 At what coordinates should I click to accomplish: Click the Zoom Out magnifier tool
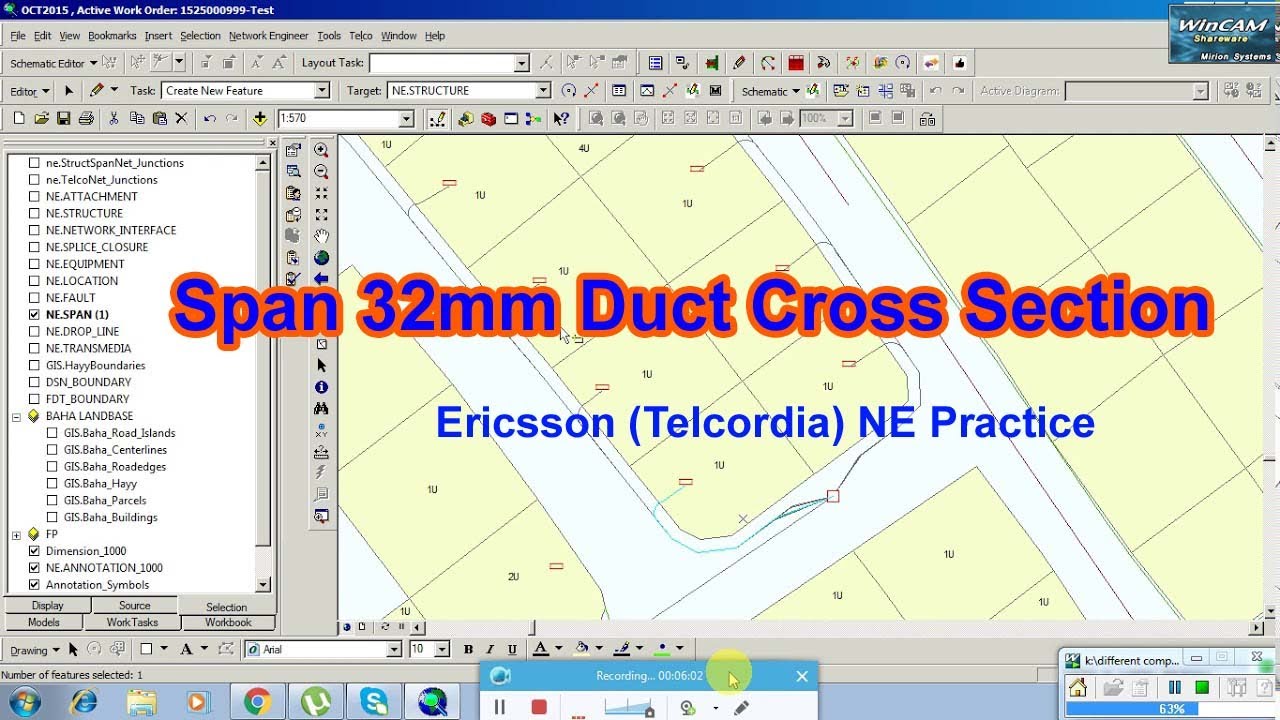[321, 172]
